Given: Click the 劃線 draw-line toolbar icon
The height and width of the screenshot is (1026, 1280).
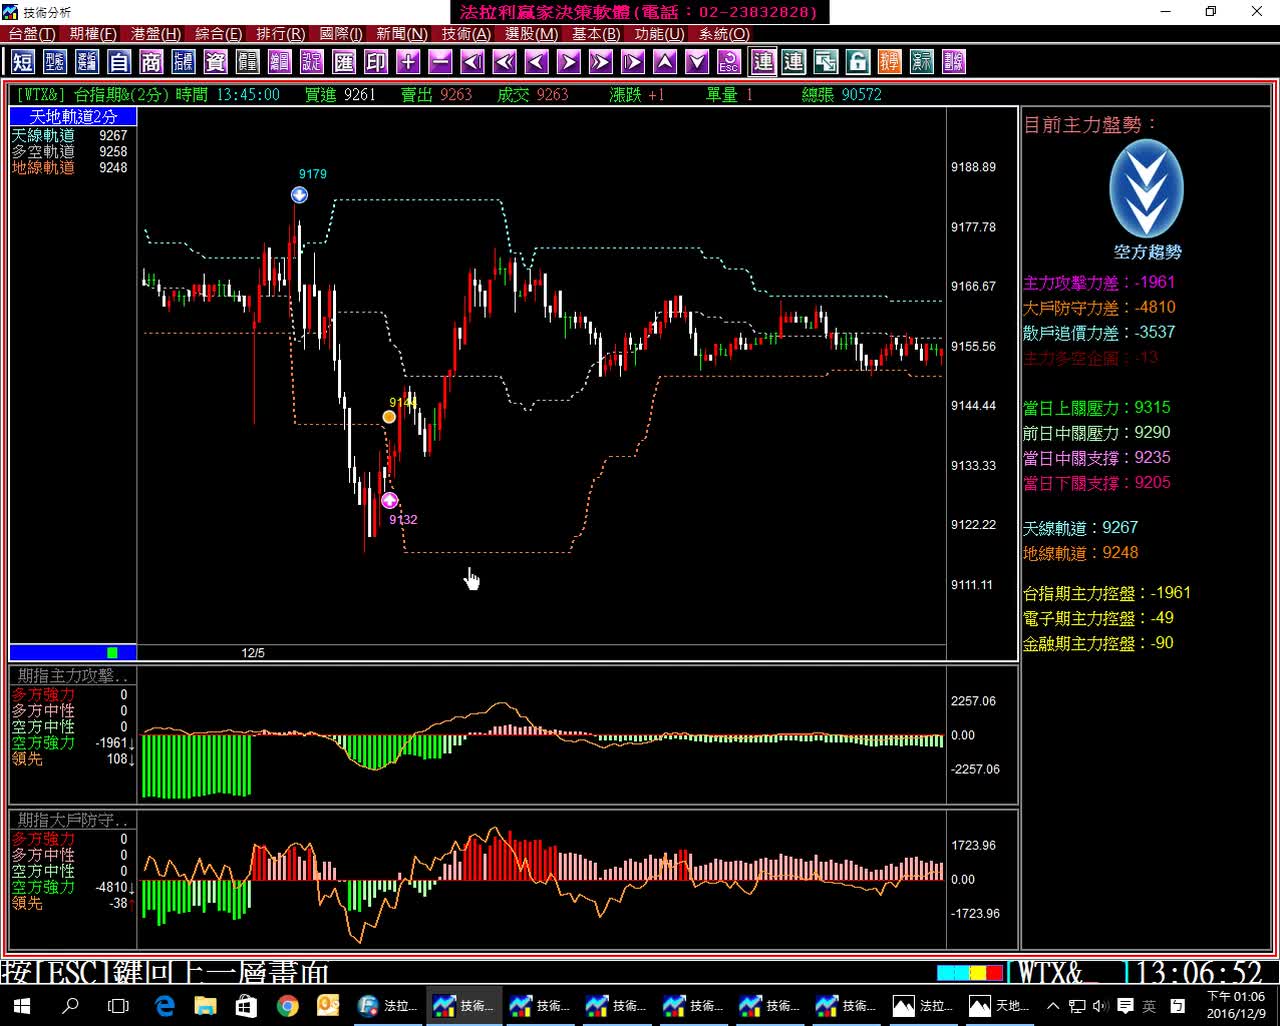Looking at the screenshot, I should (953, 62).
